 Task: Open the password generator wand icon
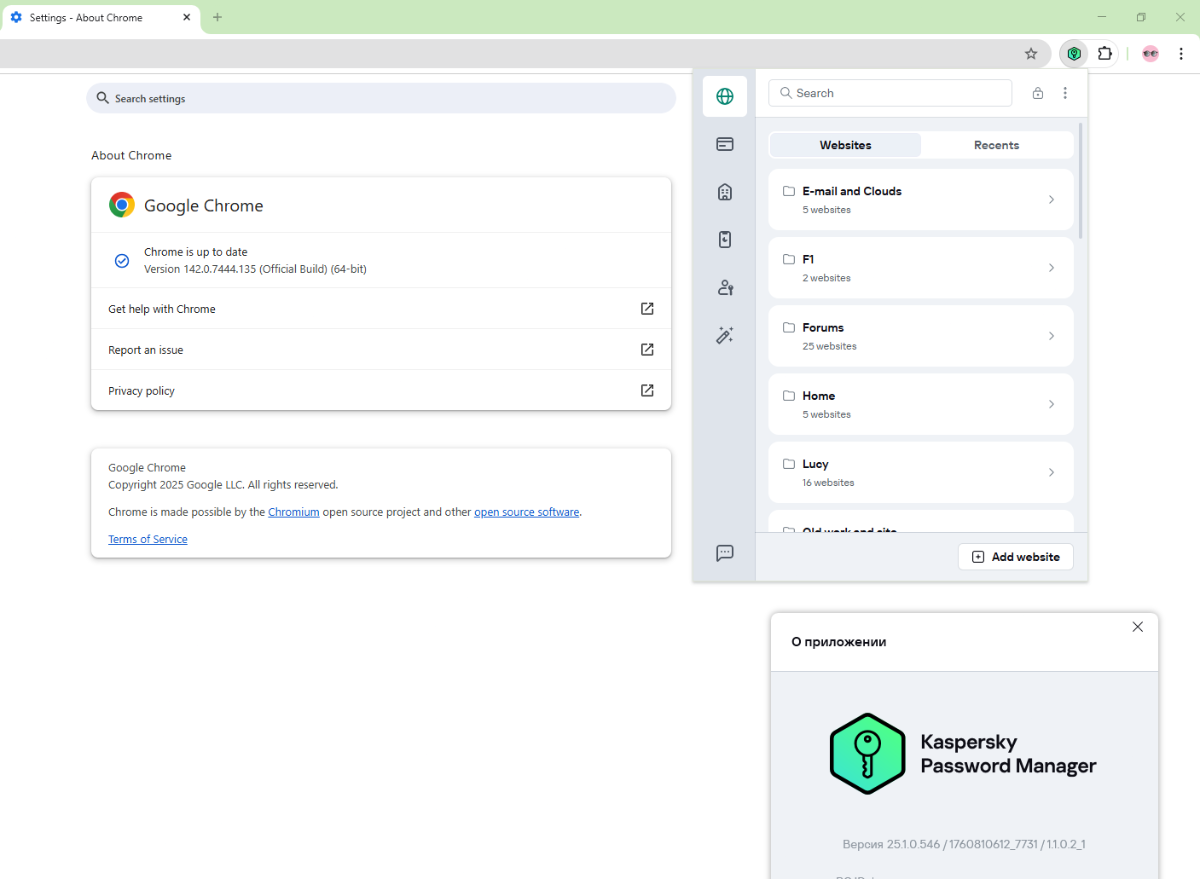coord(725,336)
